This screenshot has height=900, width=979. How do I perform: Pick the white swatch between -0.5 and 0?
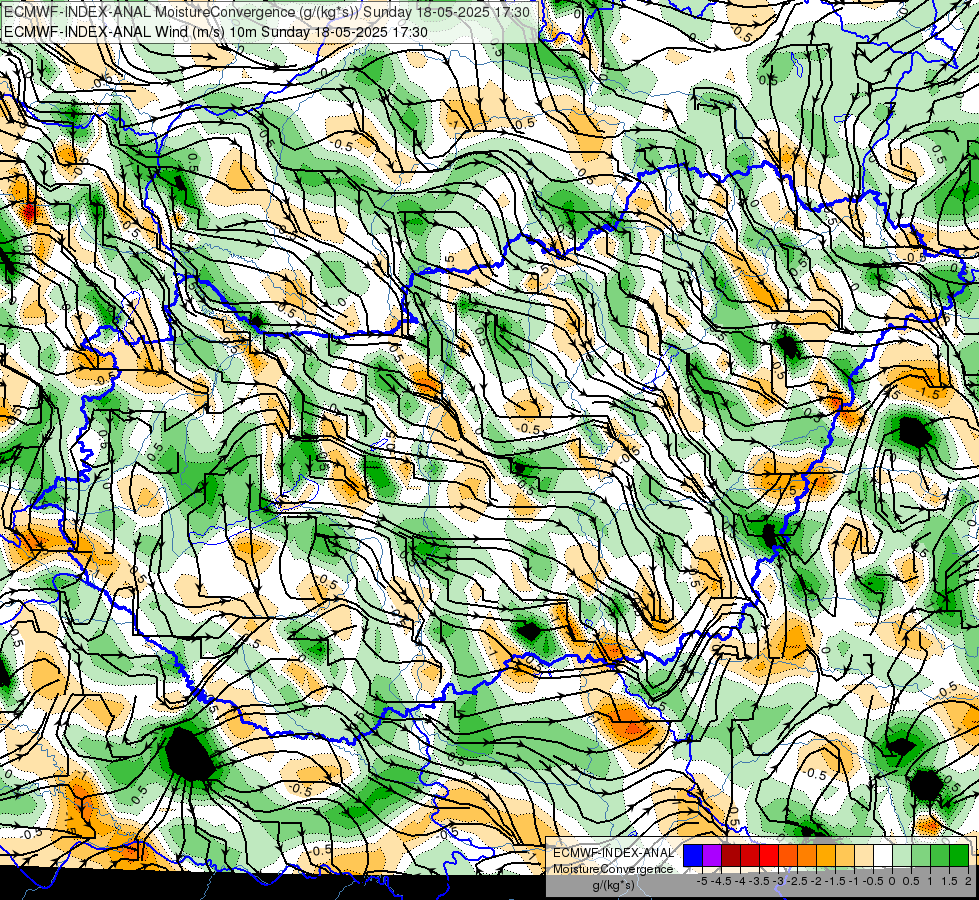(883, 856)
